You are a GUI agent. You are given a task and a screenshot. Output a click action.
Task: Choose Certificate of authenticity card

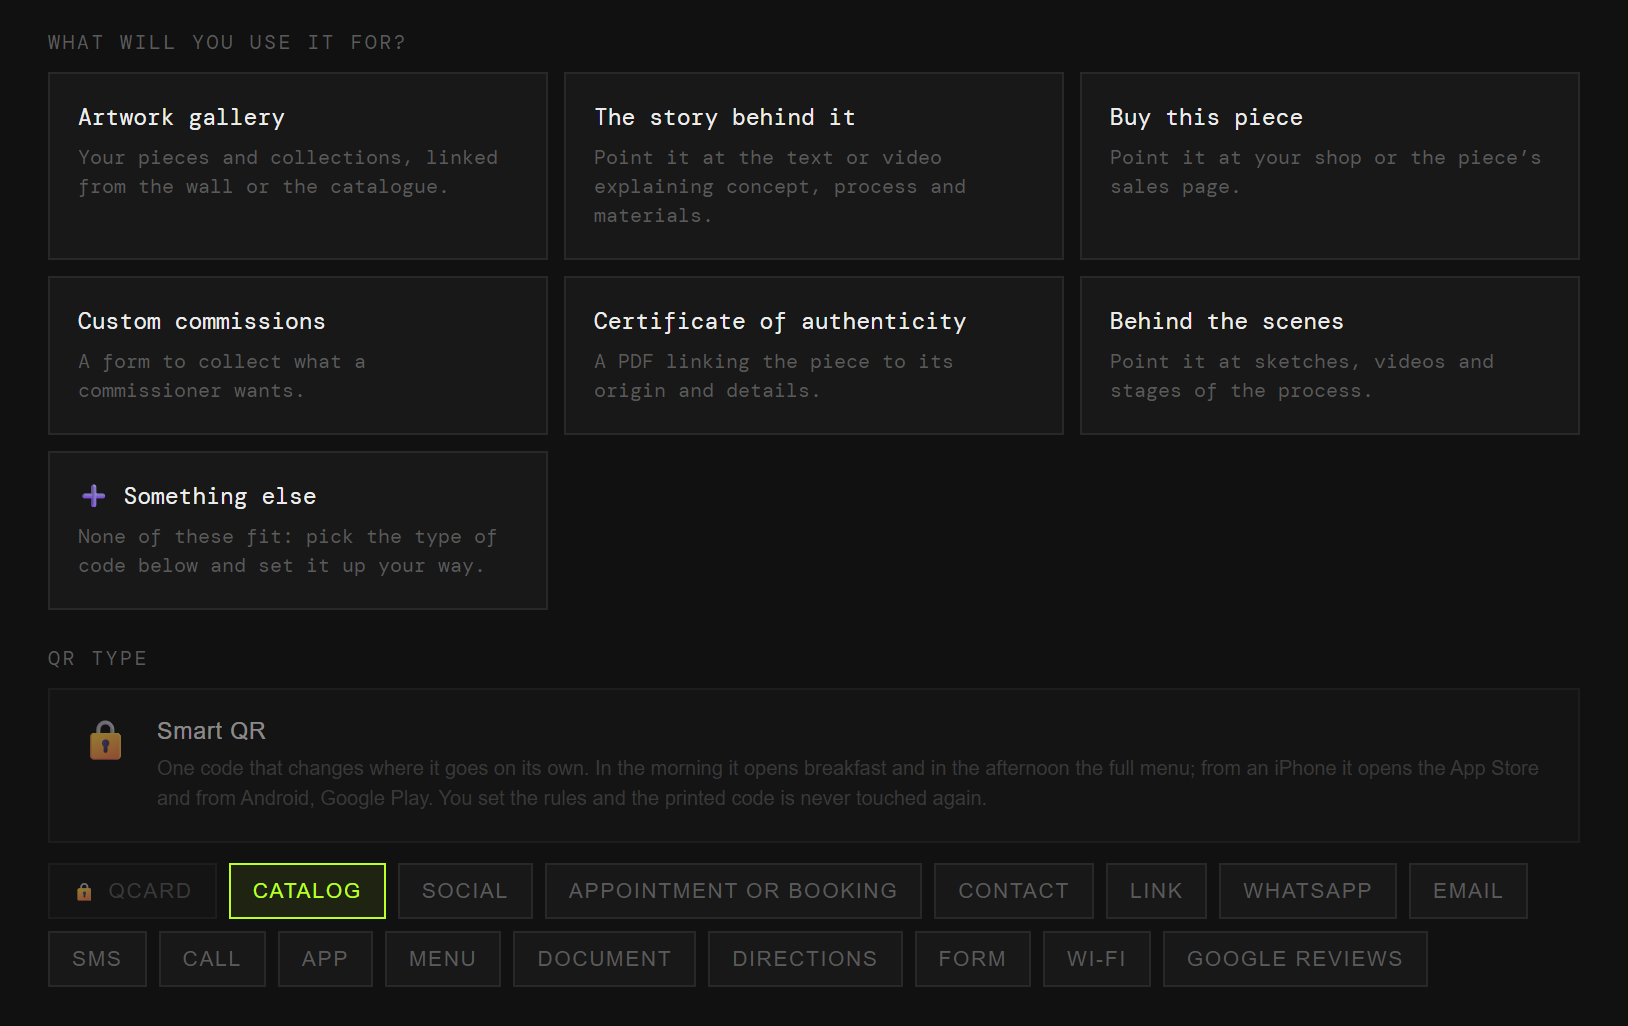click(x=814, y=356)
